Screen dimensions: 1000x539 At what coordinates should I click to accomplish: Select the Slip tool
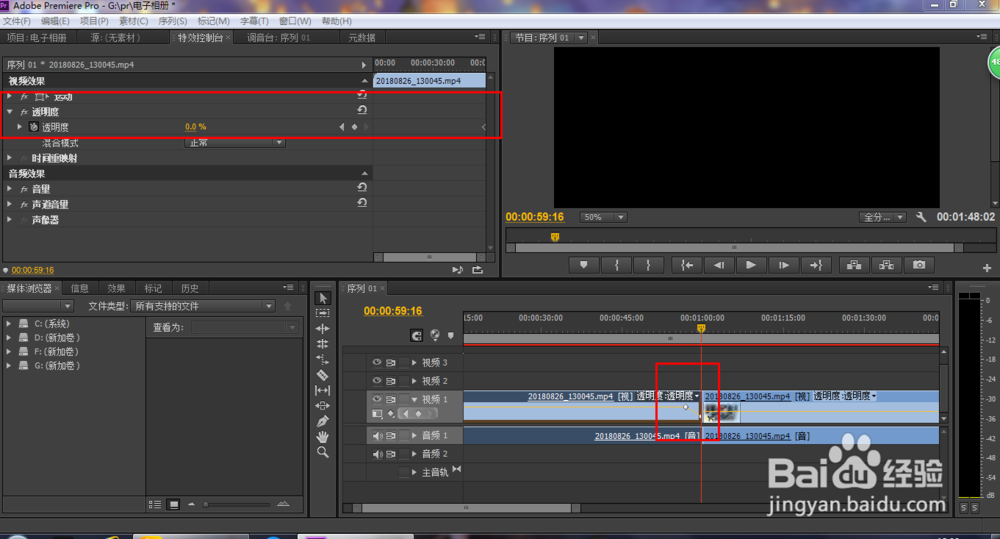coord(323,390)
